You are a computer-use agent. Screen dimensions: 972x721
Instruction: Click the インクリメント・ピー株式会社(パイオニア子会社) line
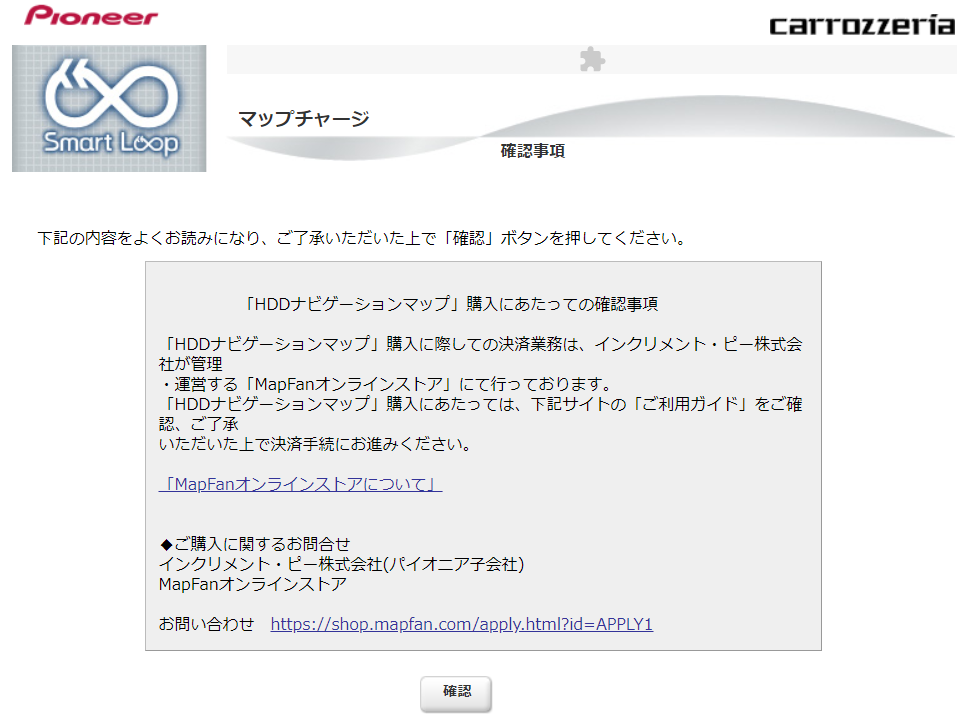click(x=342, y=564)
